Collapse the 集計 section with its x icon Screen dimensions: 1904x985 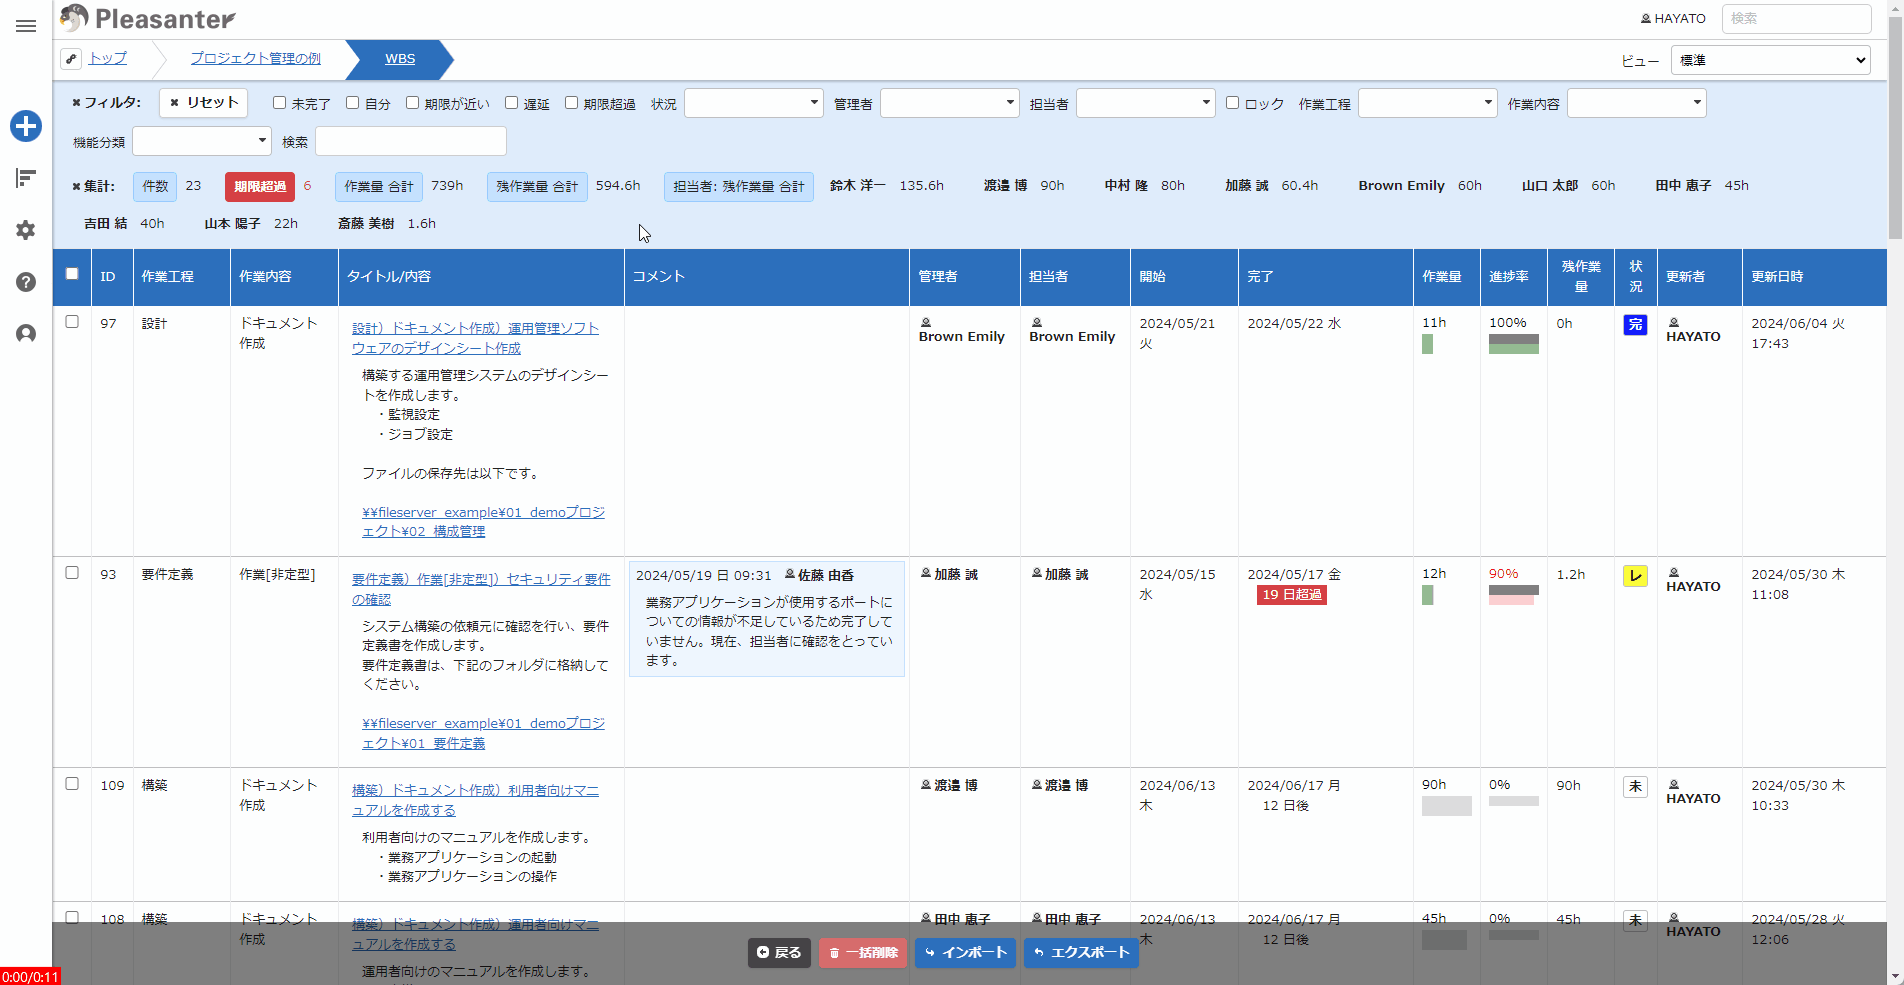pos(77,187)
